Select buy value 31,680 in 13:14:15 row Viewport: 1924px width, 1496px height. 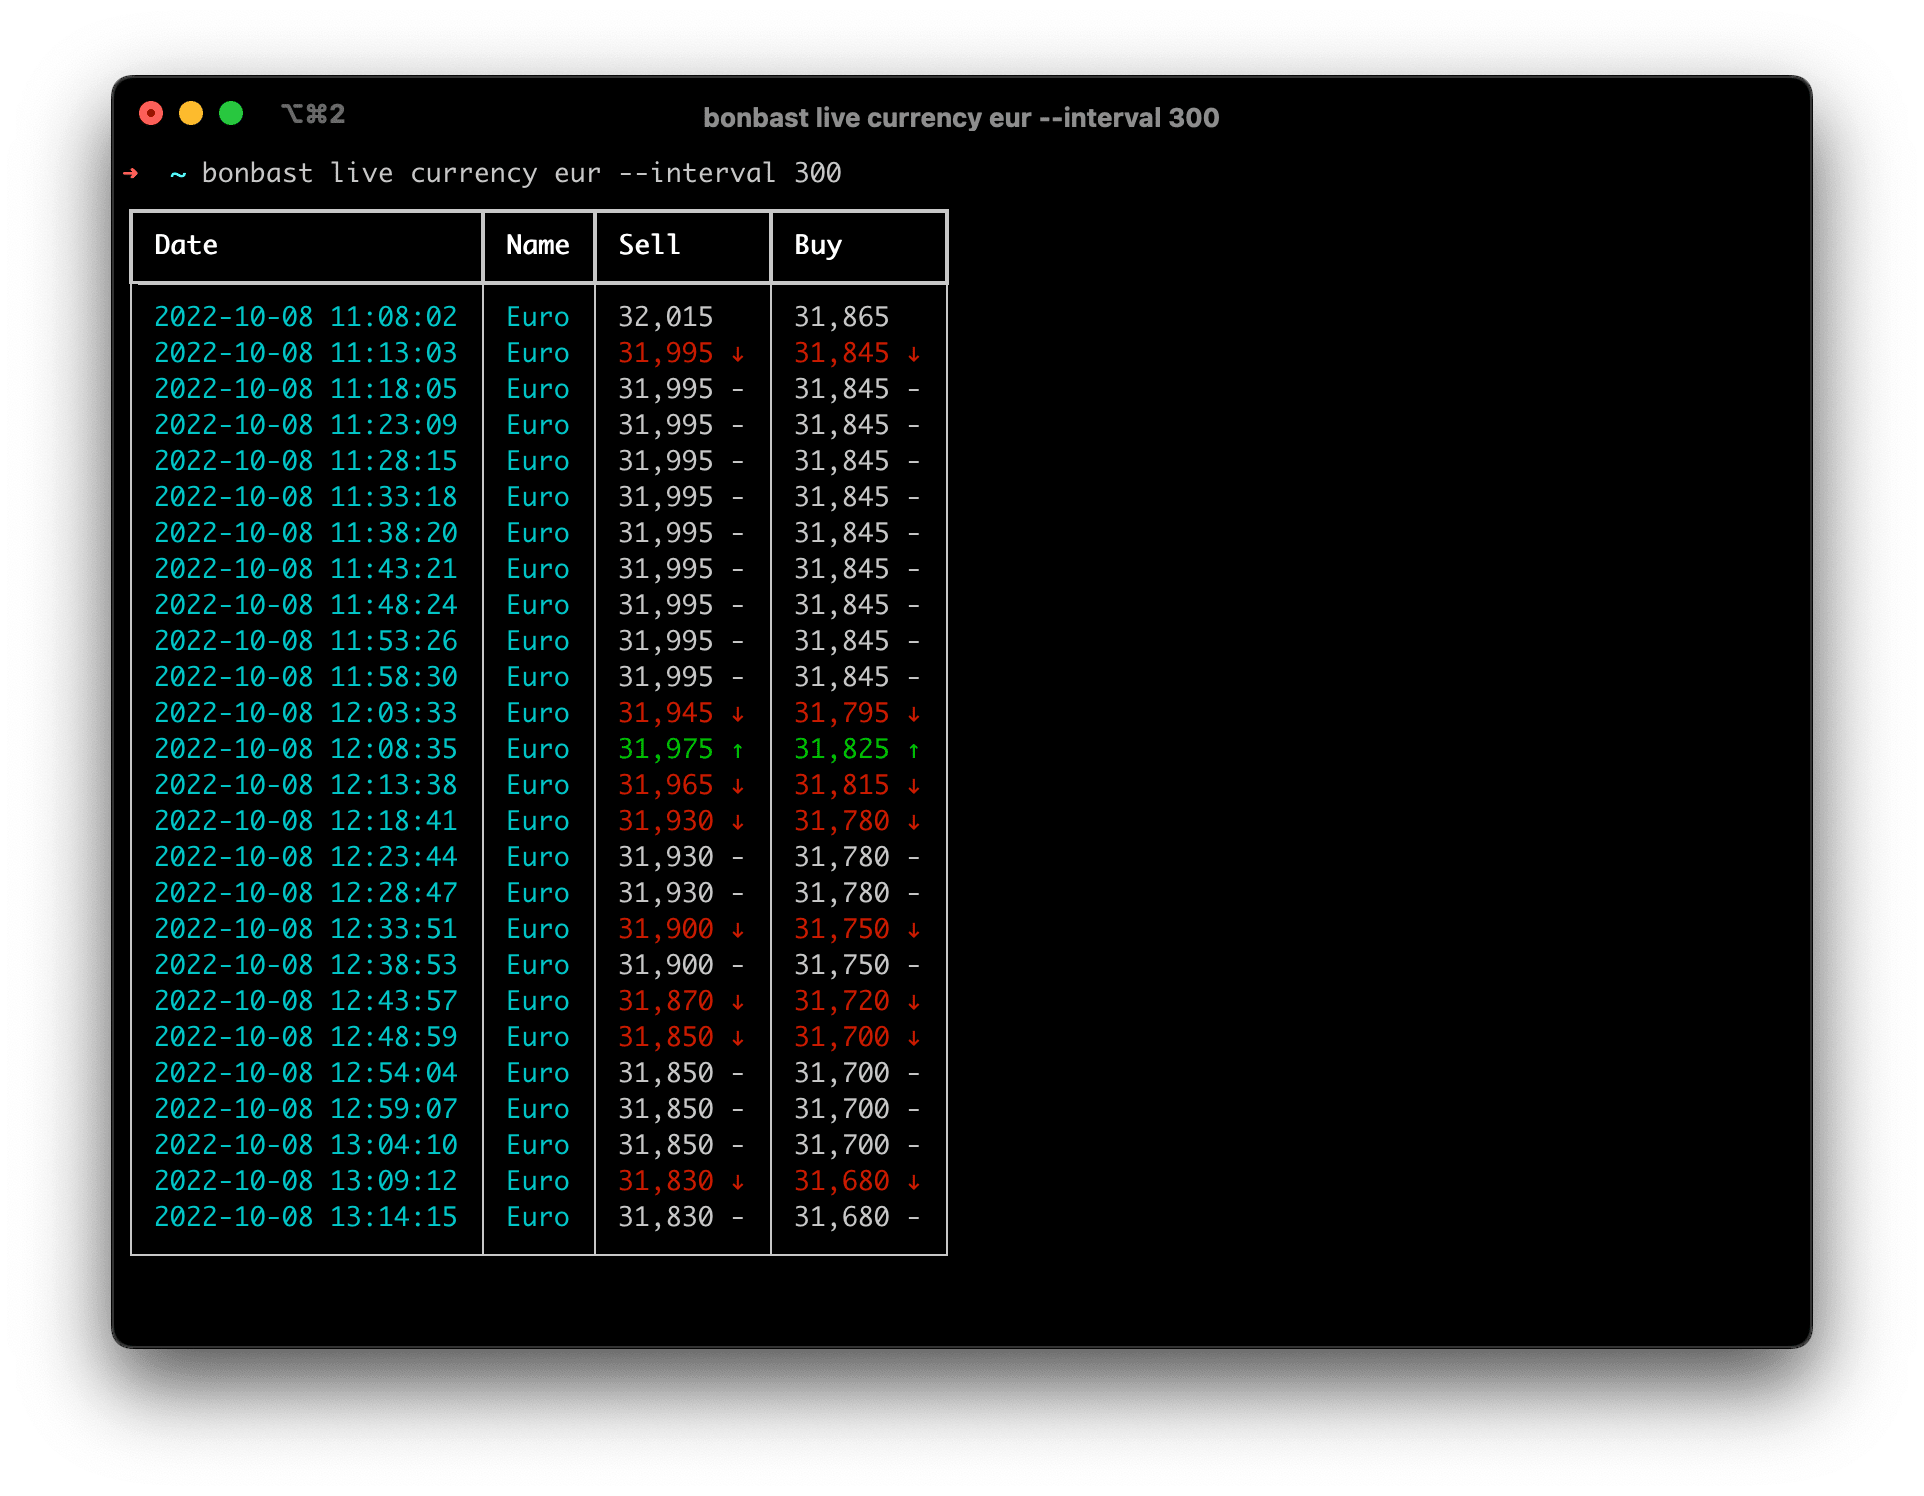(x=842, y=1217)
